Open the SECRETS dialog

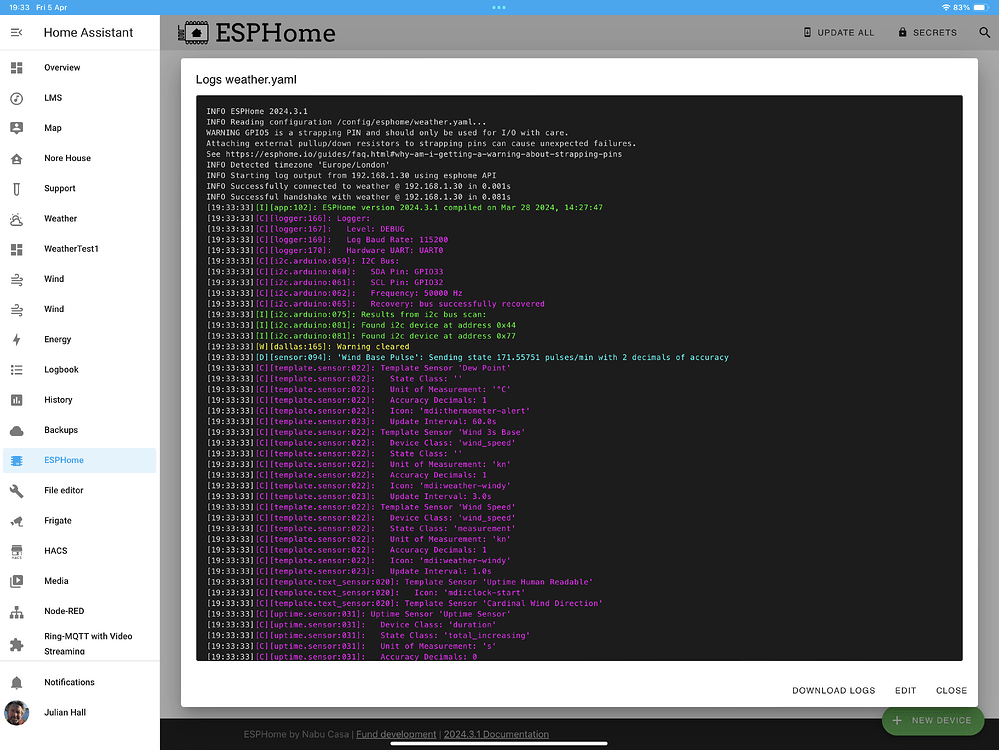pos(927,32)
